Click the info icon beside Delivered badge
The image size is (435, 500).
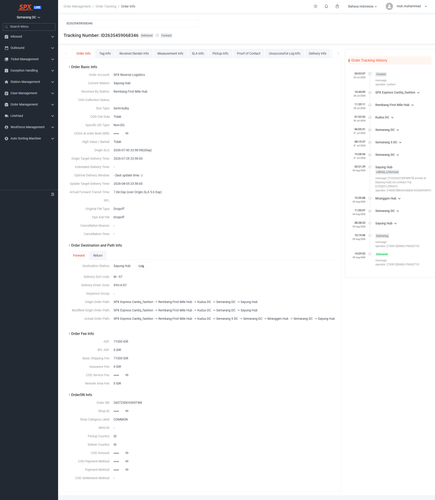[157, 35]
